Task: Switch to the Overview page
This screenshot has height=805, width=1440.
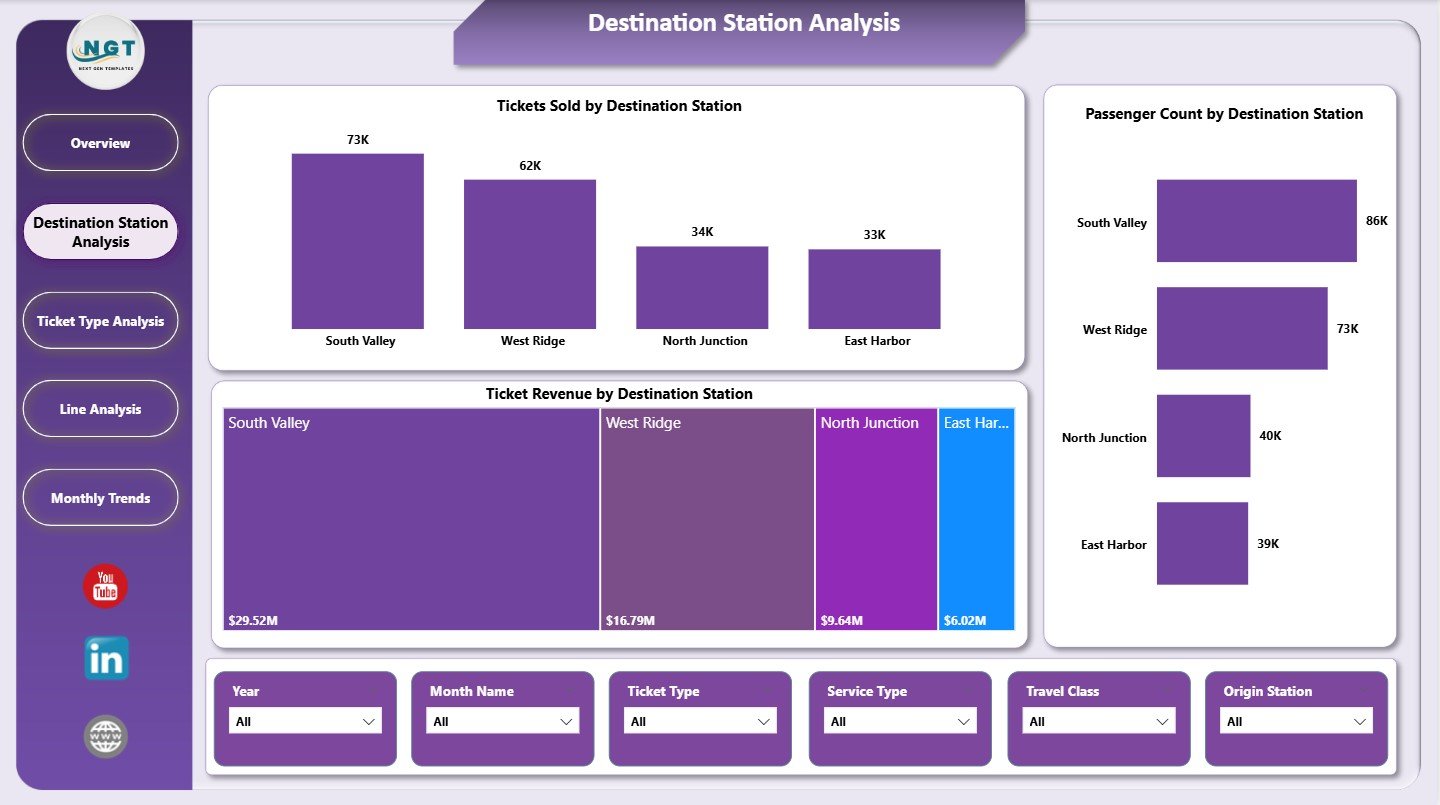Action: click(x=100, y=142)
